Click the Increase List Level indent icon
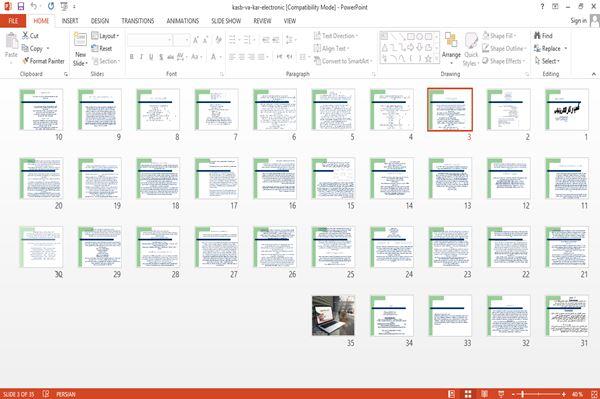This screenshot has width=600, height=399. (276, 40)
